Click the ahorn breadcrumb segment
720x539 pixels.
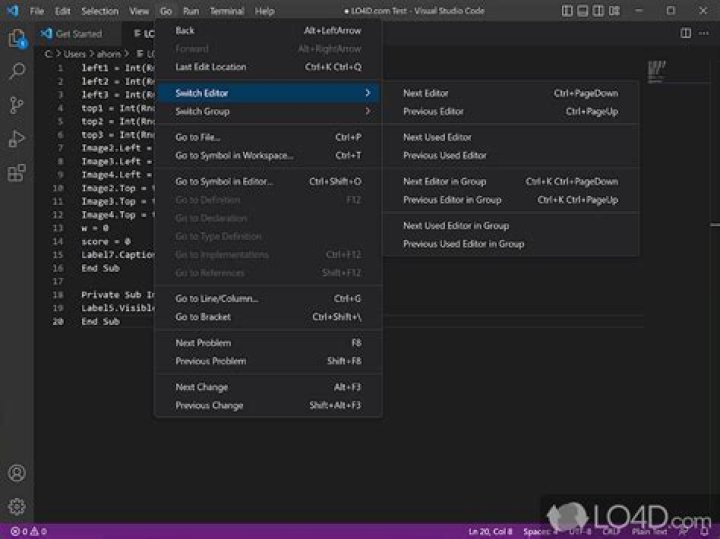click(x=108, y=54)
